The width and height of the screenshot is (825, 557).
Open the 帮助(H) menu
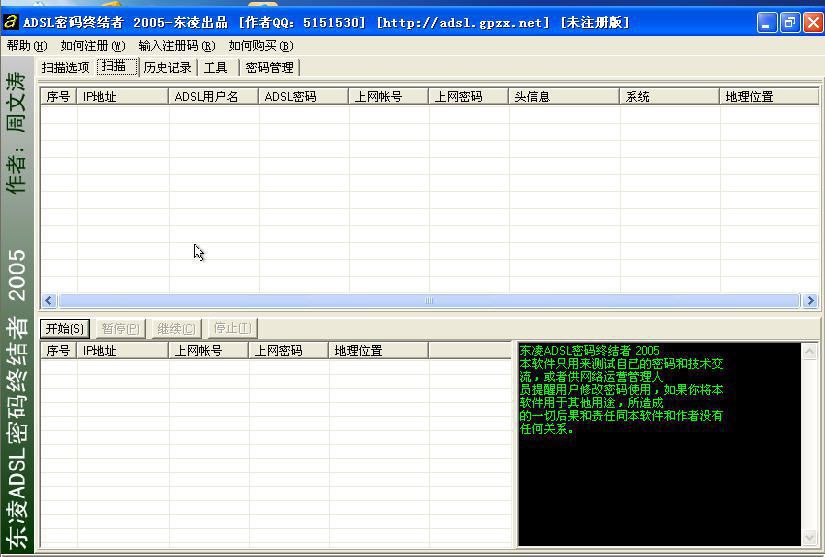[26, 46]
